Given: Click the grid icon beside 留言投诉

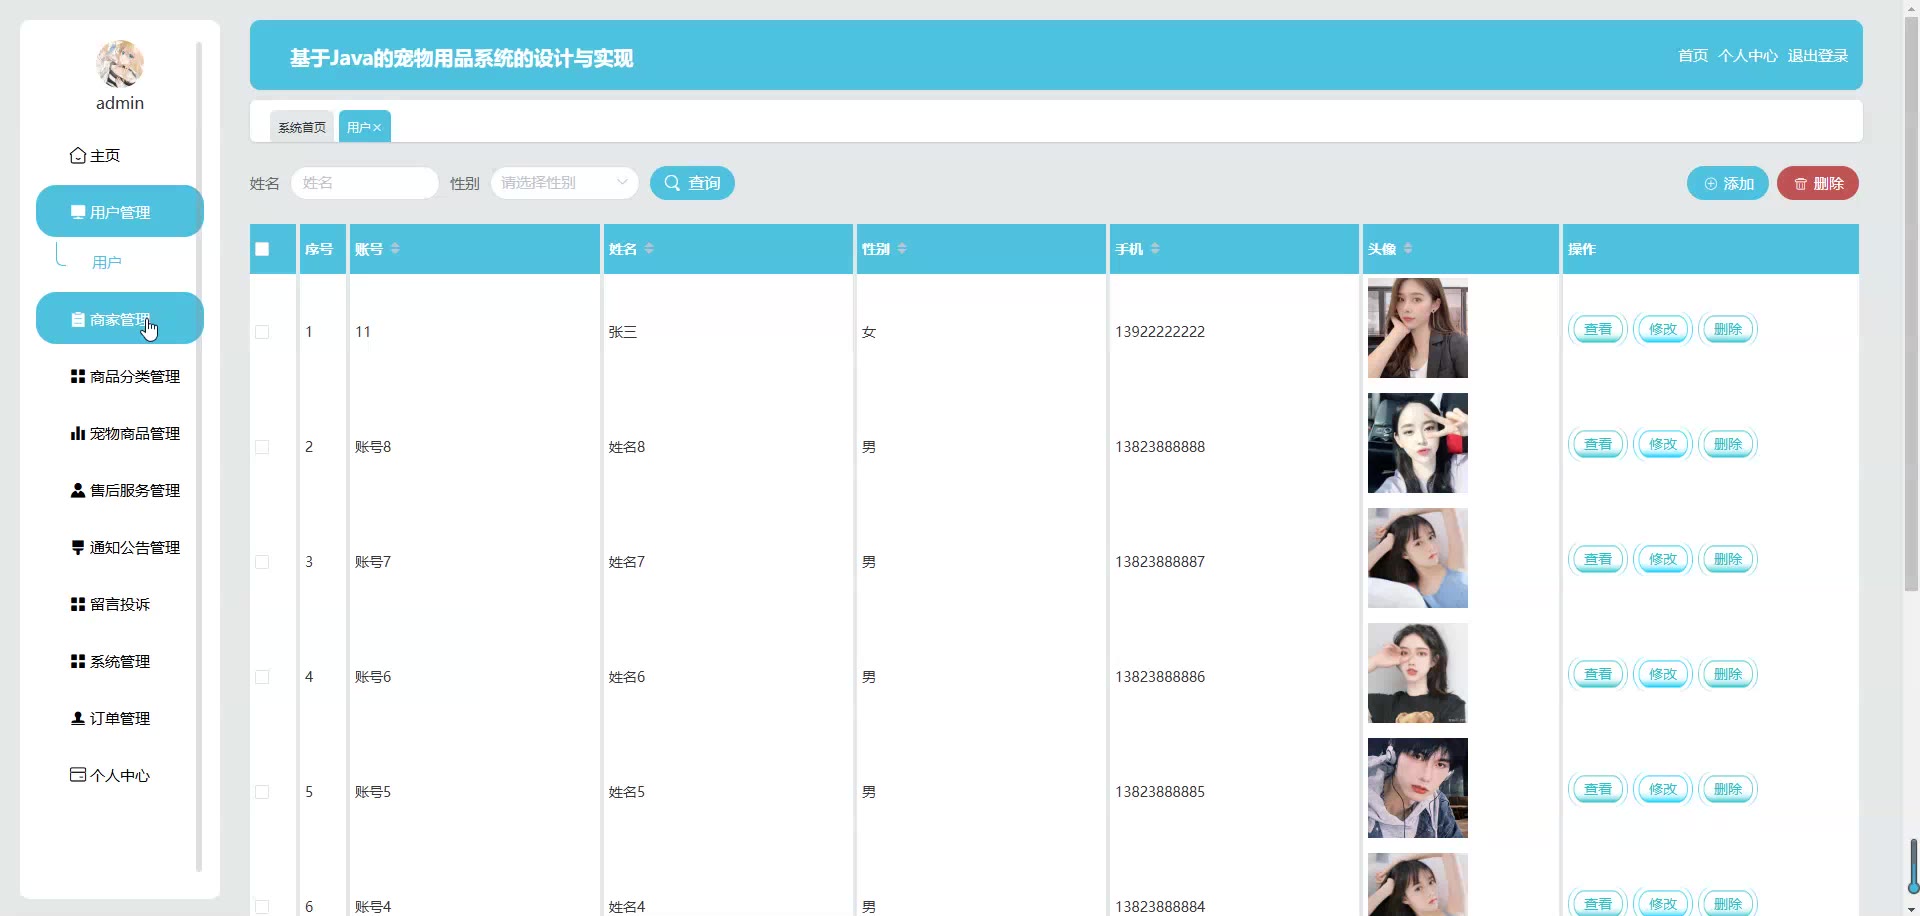Looking at the screenshot, I should coord(77,604).
